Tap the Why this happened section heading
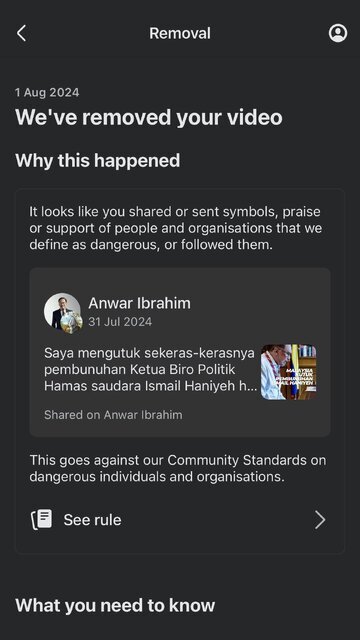Image resolution: width=360 pixels, height=640 pixels. pyautogui.click(x=98, y=160)
